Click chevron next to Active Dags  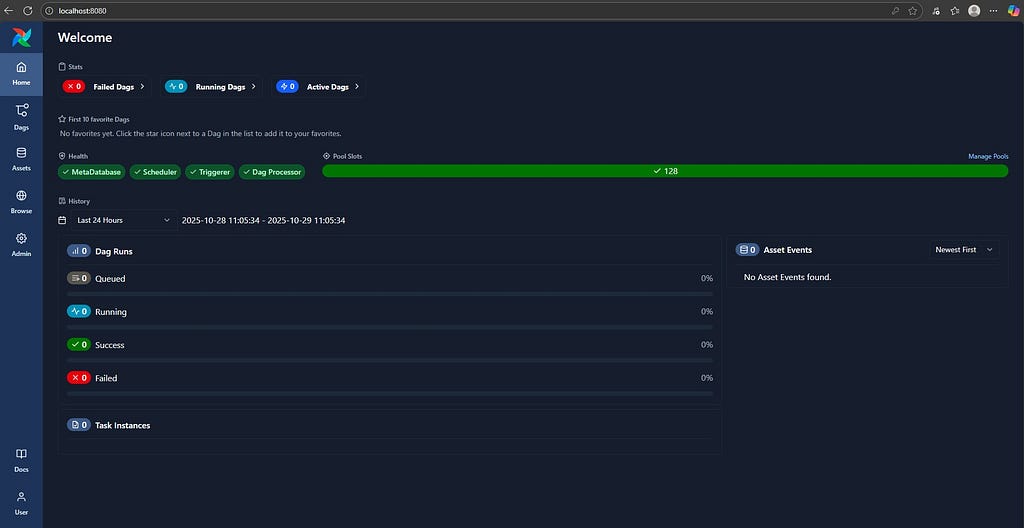357,86
